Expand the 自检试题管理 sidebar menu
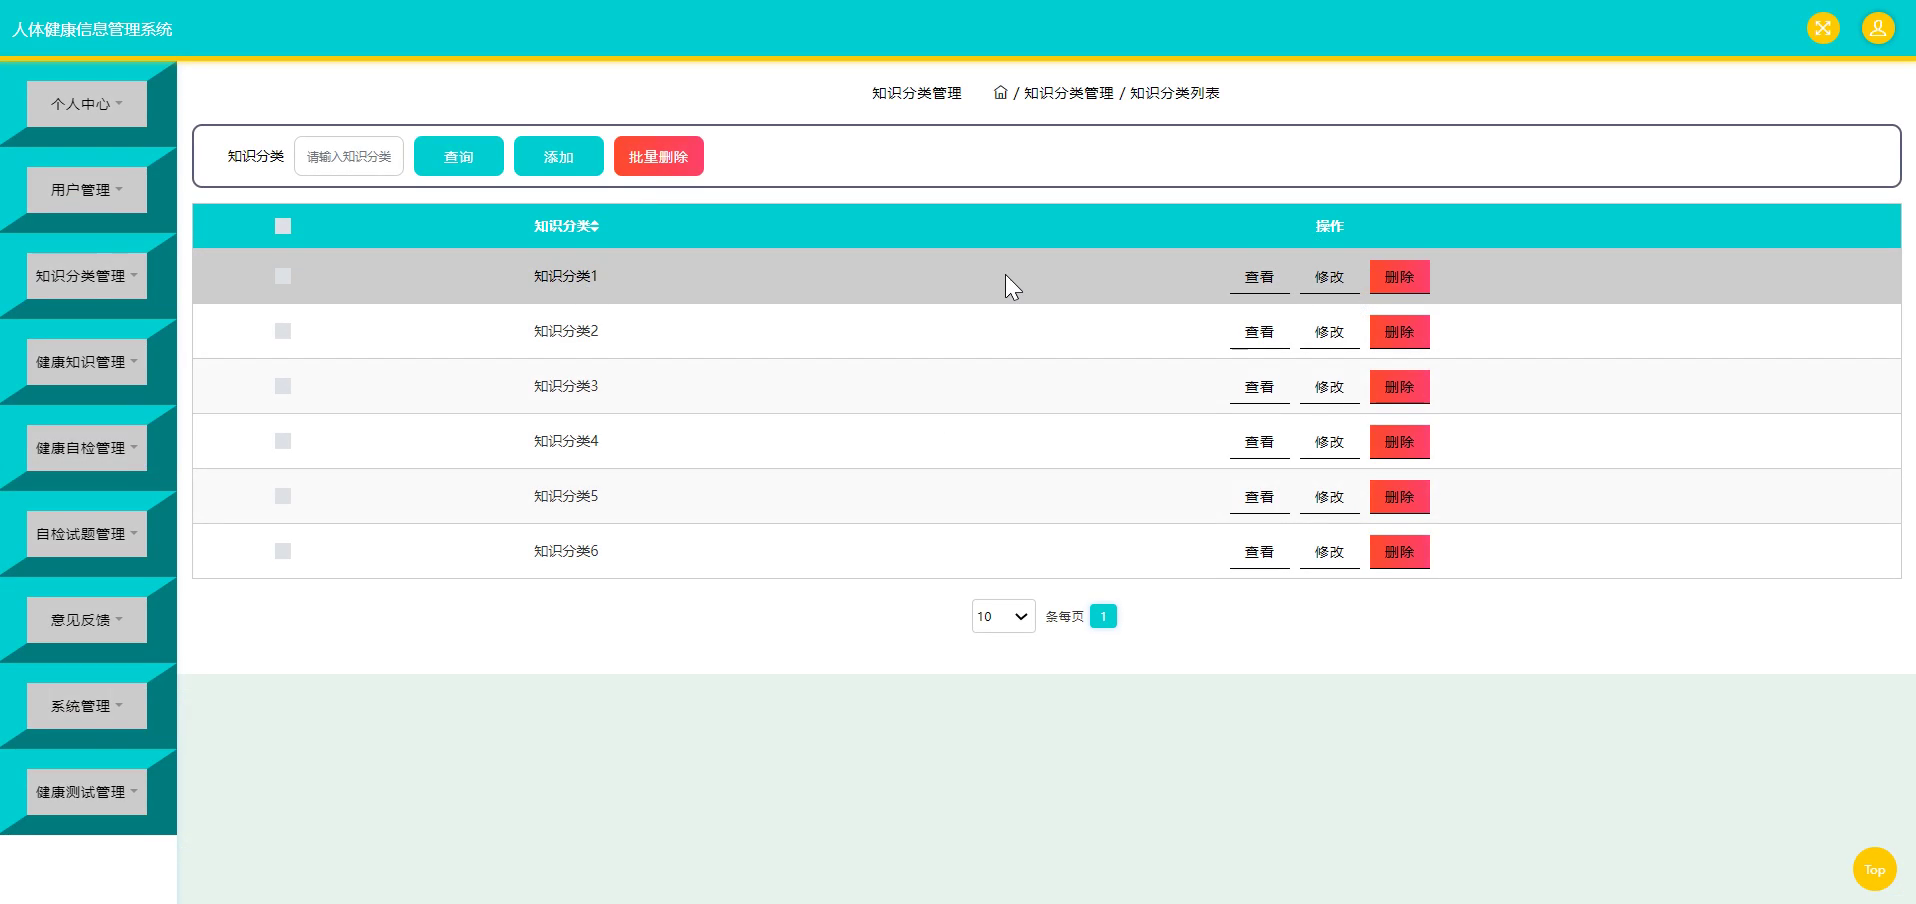This screenshot has width=1916, height=904. coord(87,534)
